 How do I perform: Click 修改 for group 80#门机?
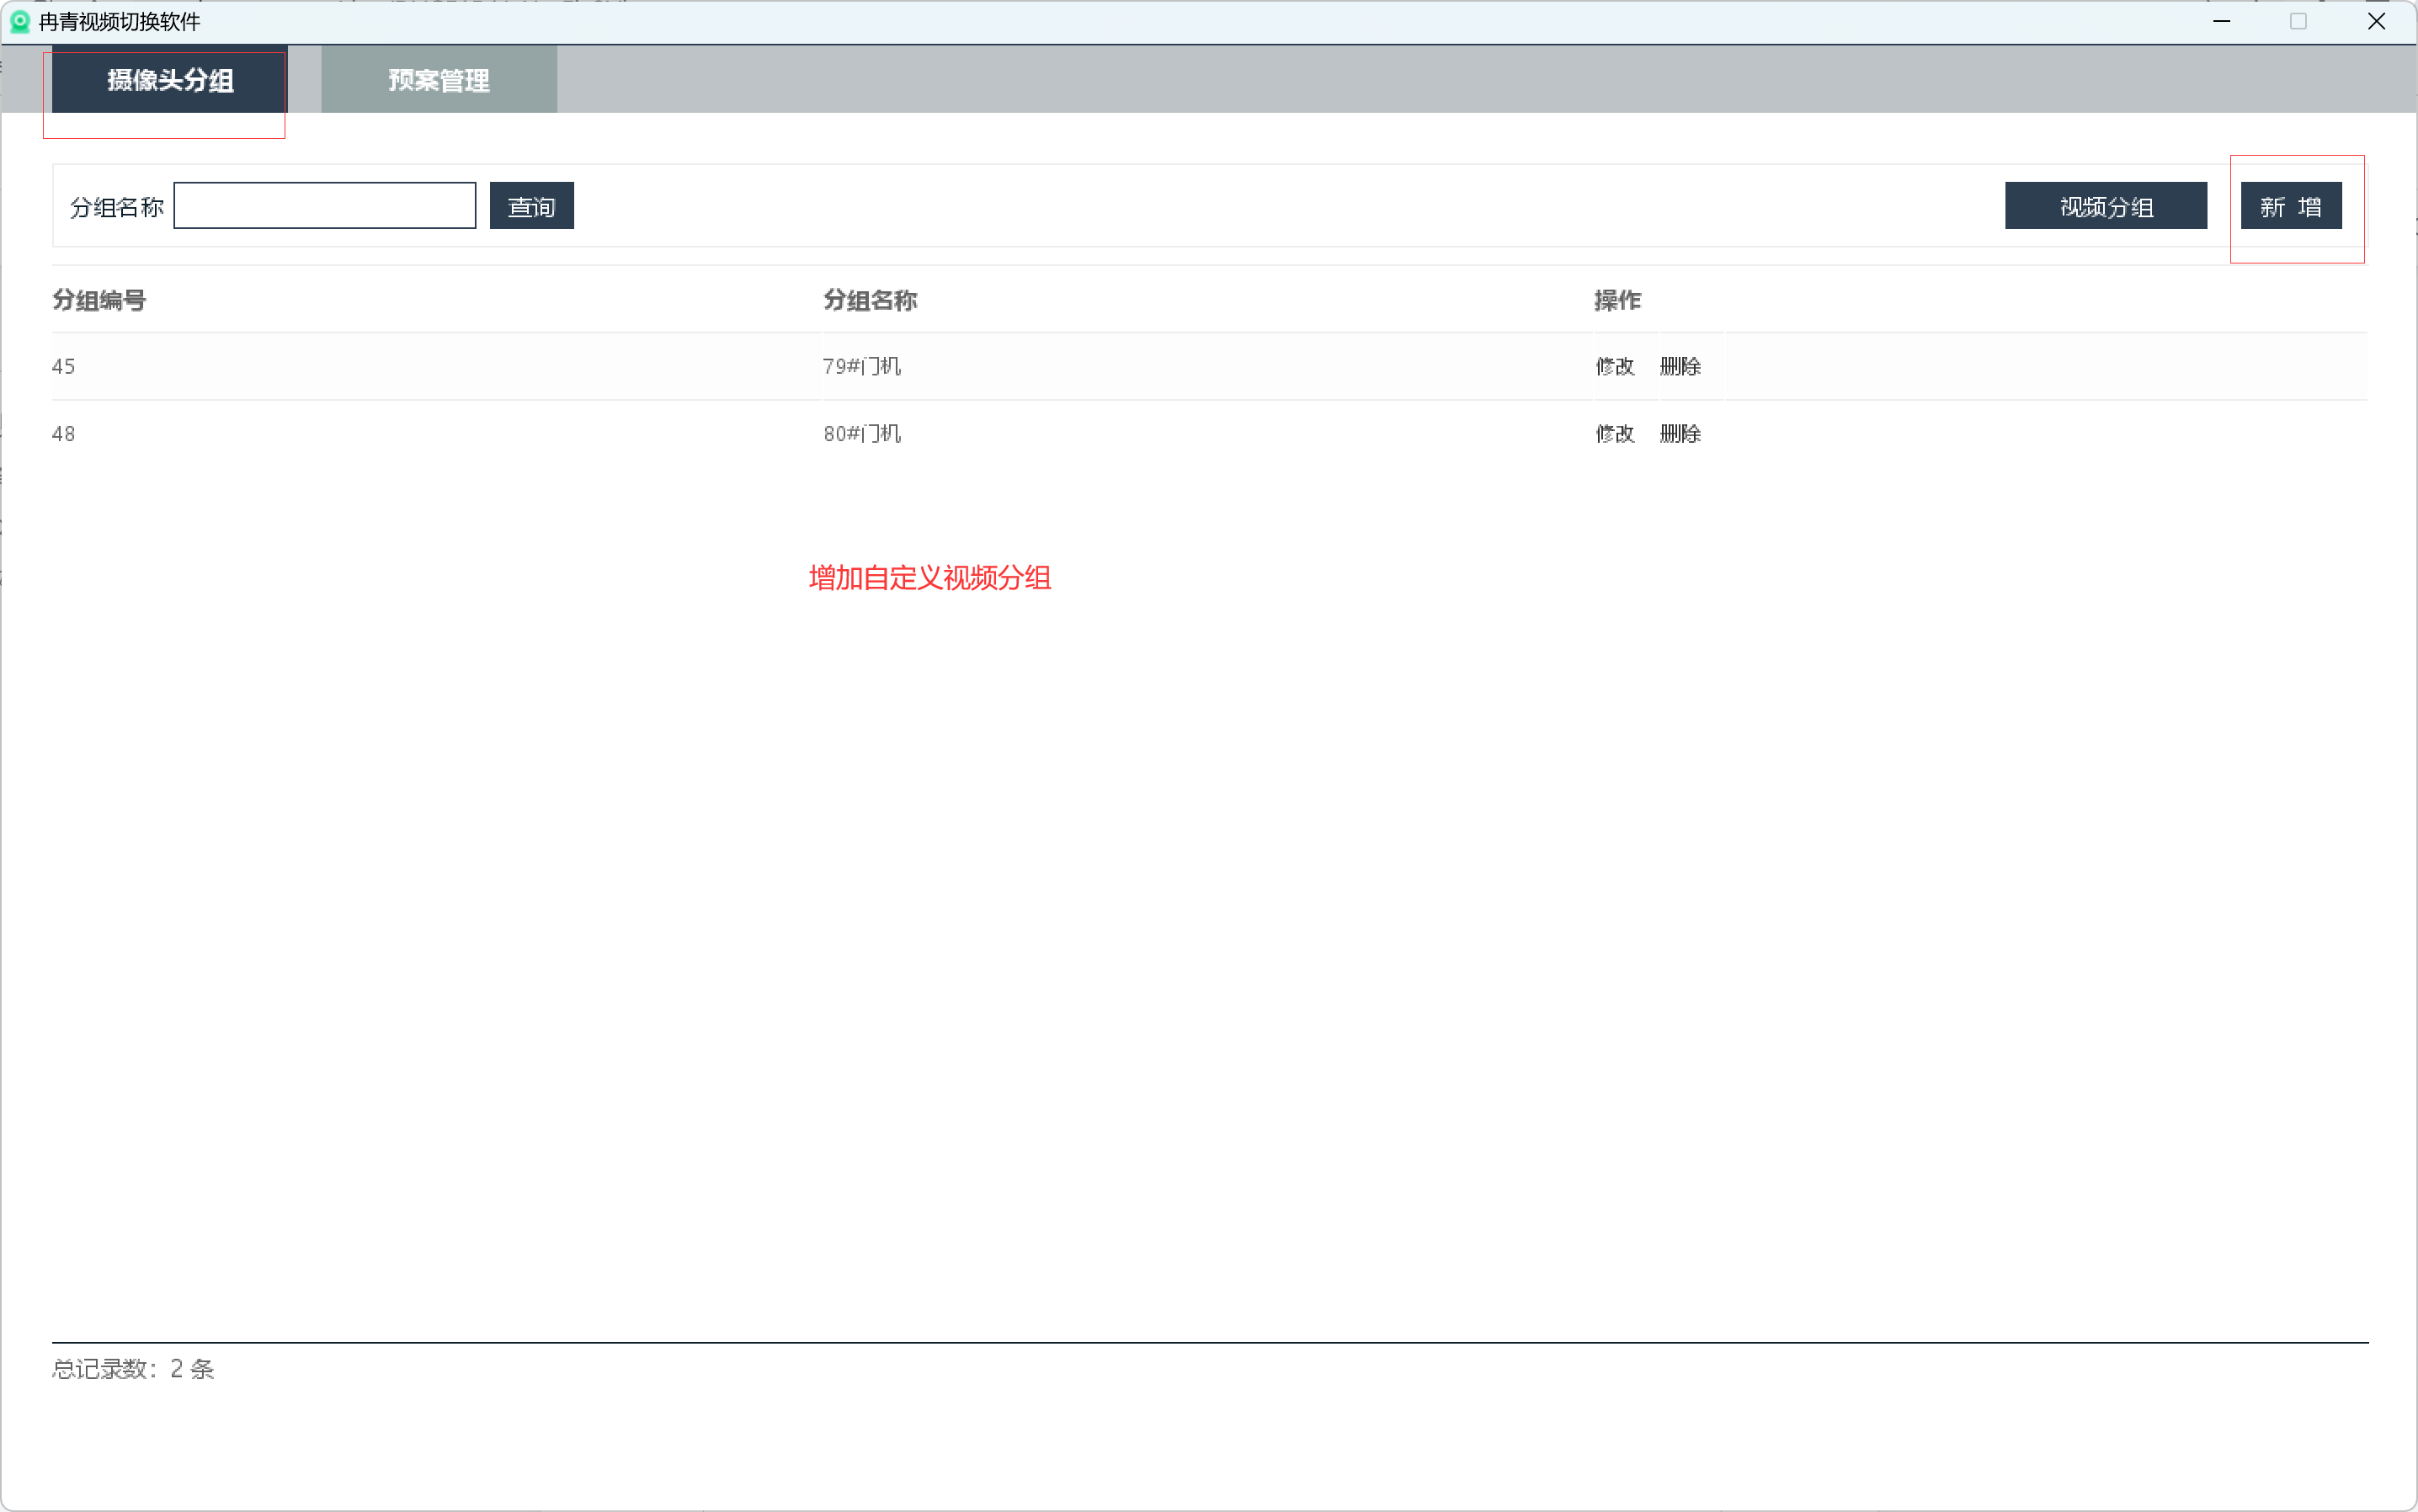point(1614,434)
